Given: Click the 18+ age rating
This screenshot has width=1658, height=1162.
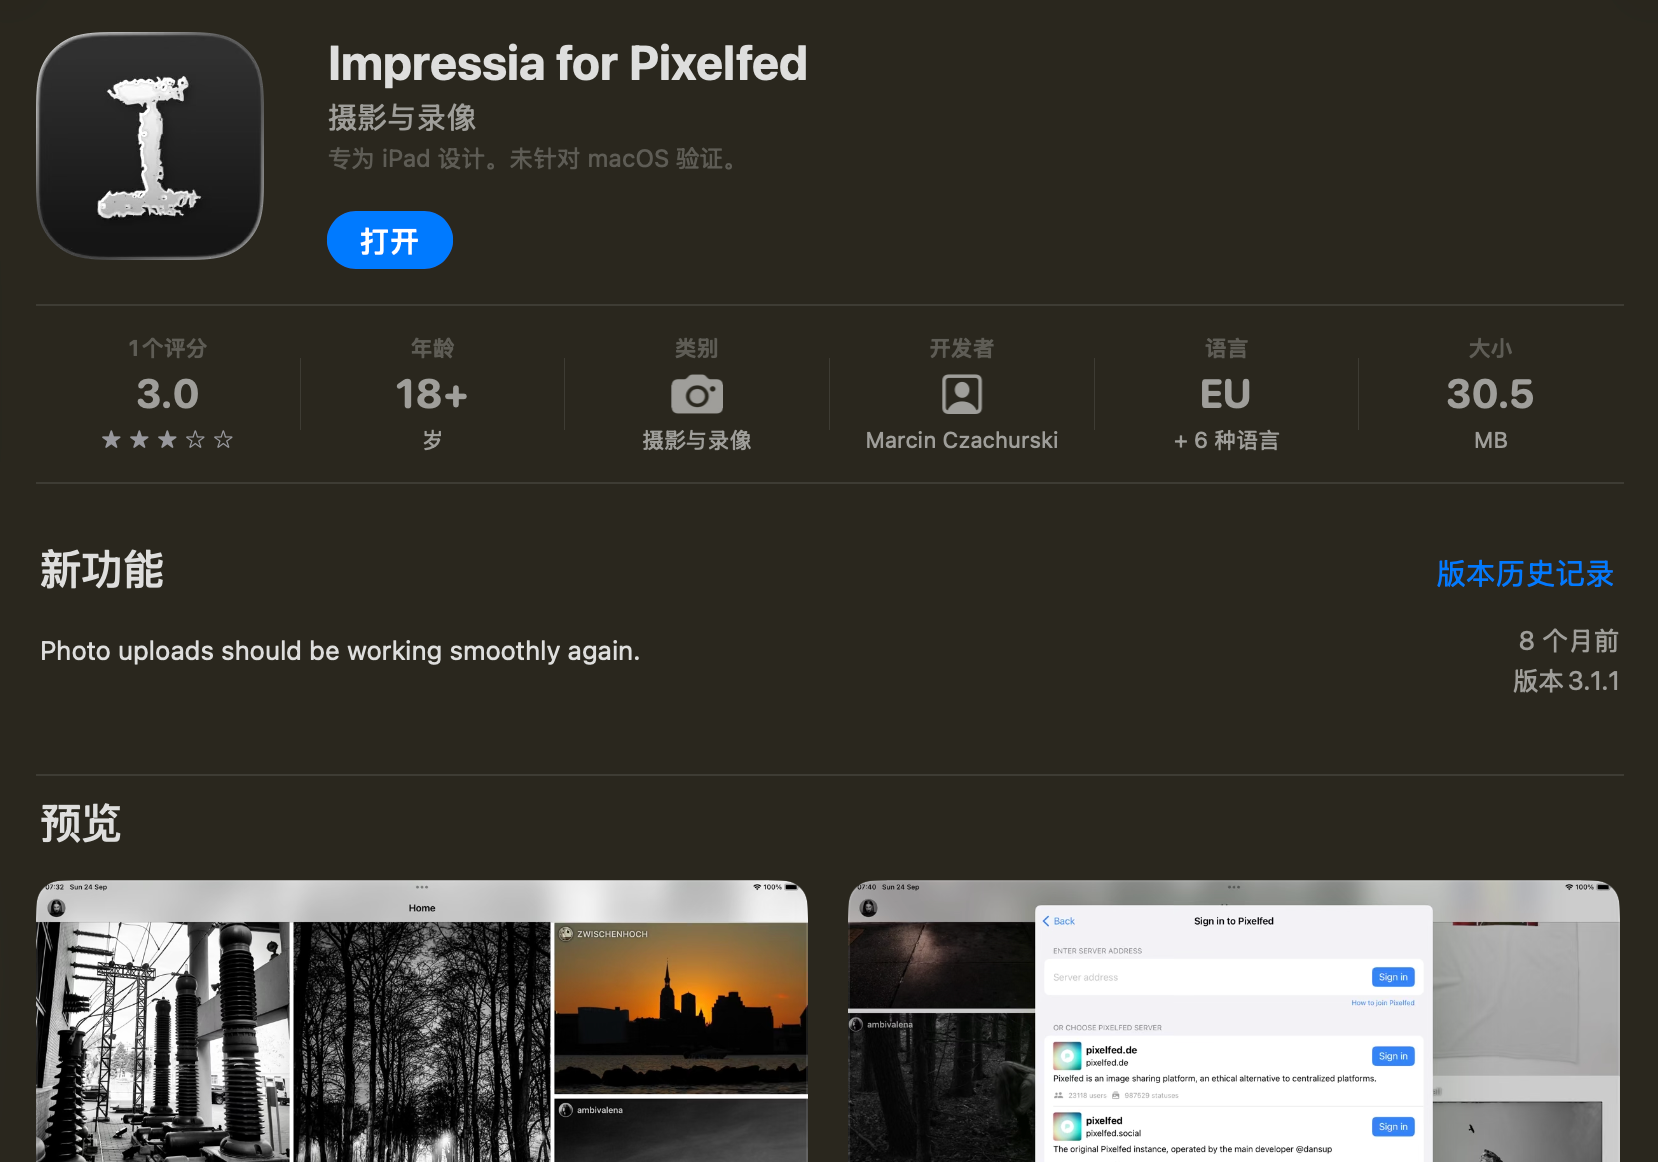Looking at the screenshot, I should tap(431, 394).
